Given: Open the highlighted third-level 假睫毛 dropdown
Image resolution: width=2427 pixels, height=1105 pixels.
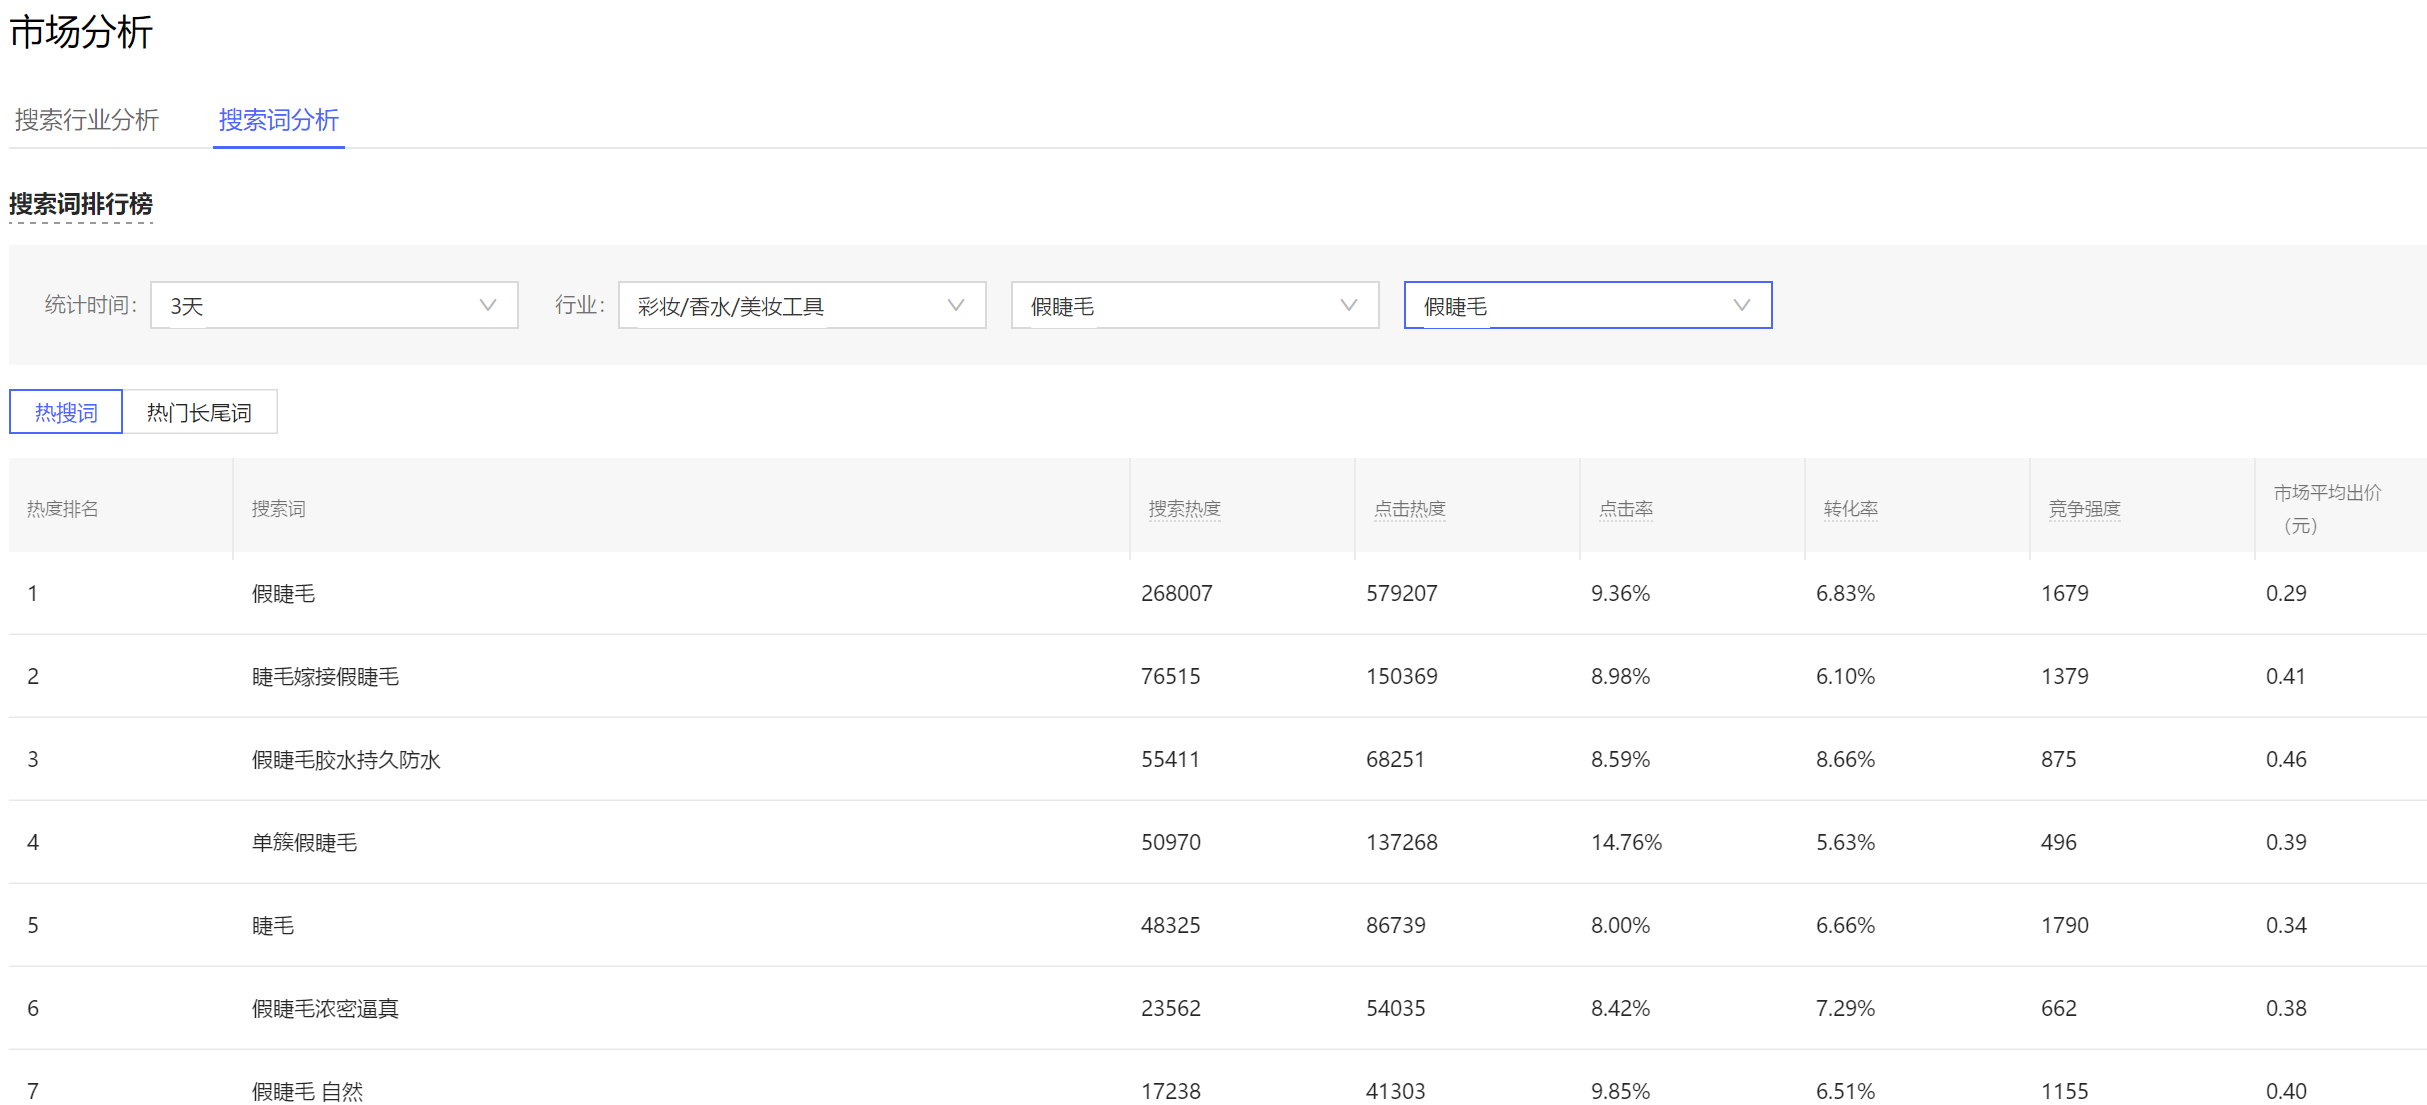Looking at the screenshot, I should 1588,305.
